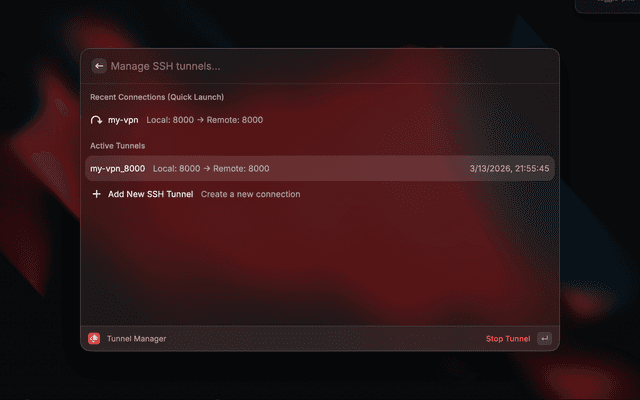Choose Add New SSH Tunnel
Image resolution: width=640 pixels, height=400 pixels.
[x=151, y=194]
